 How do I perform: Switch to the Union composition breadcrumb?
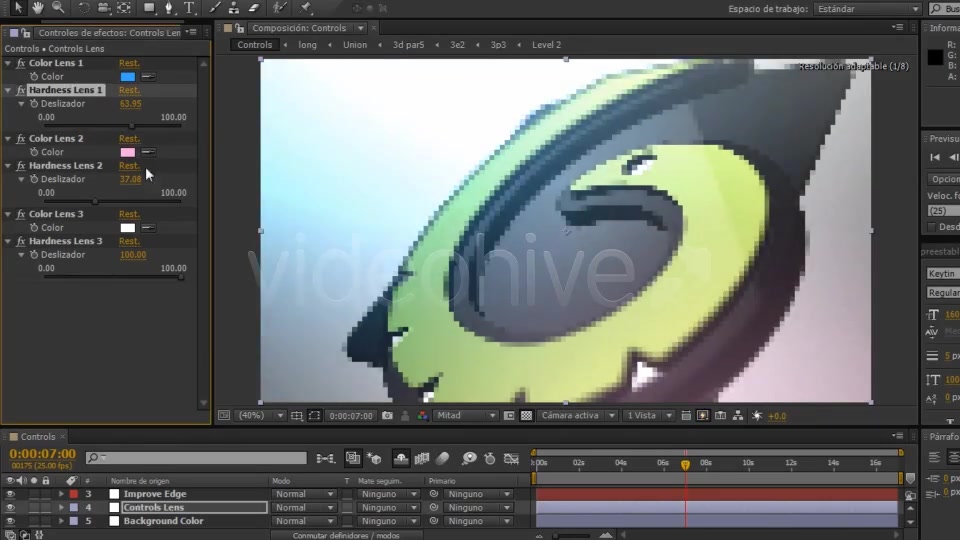pos(355,45)
